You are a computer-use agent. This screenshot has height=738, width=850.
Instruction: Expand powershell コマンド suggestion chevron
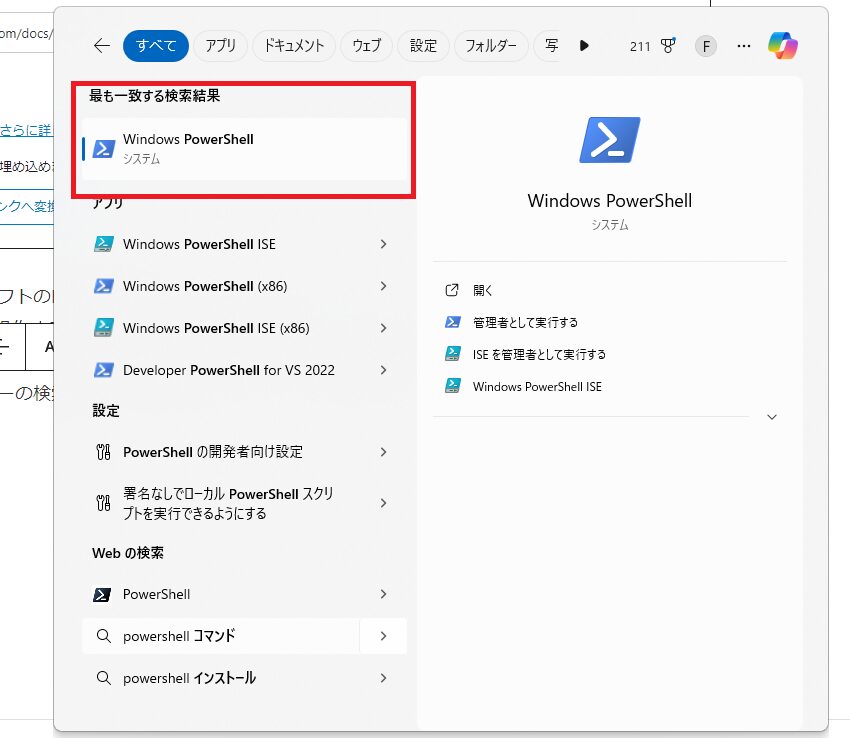pyautogui.click(x=383, y=636)
